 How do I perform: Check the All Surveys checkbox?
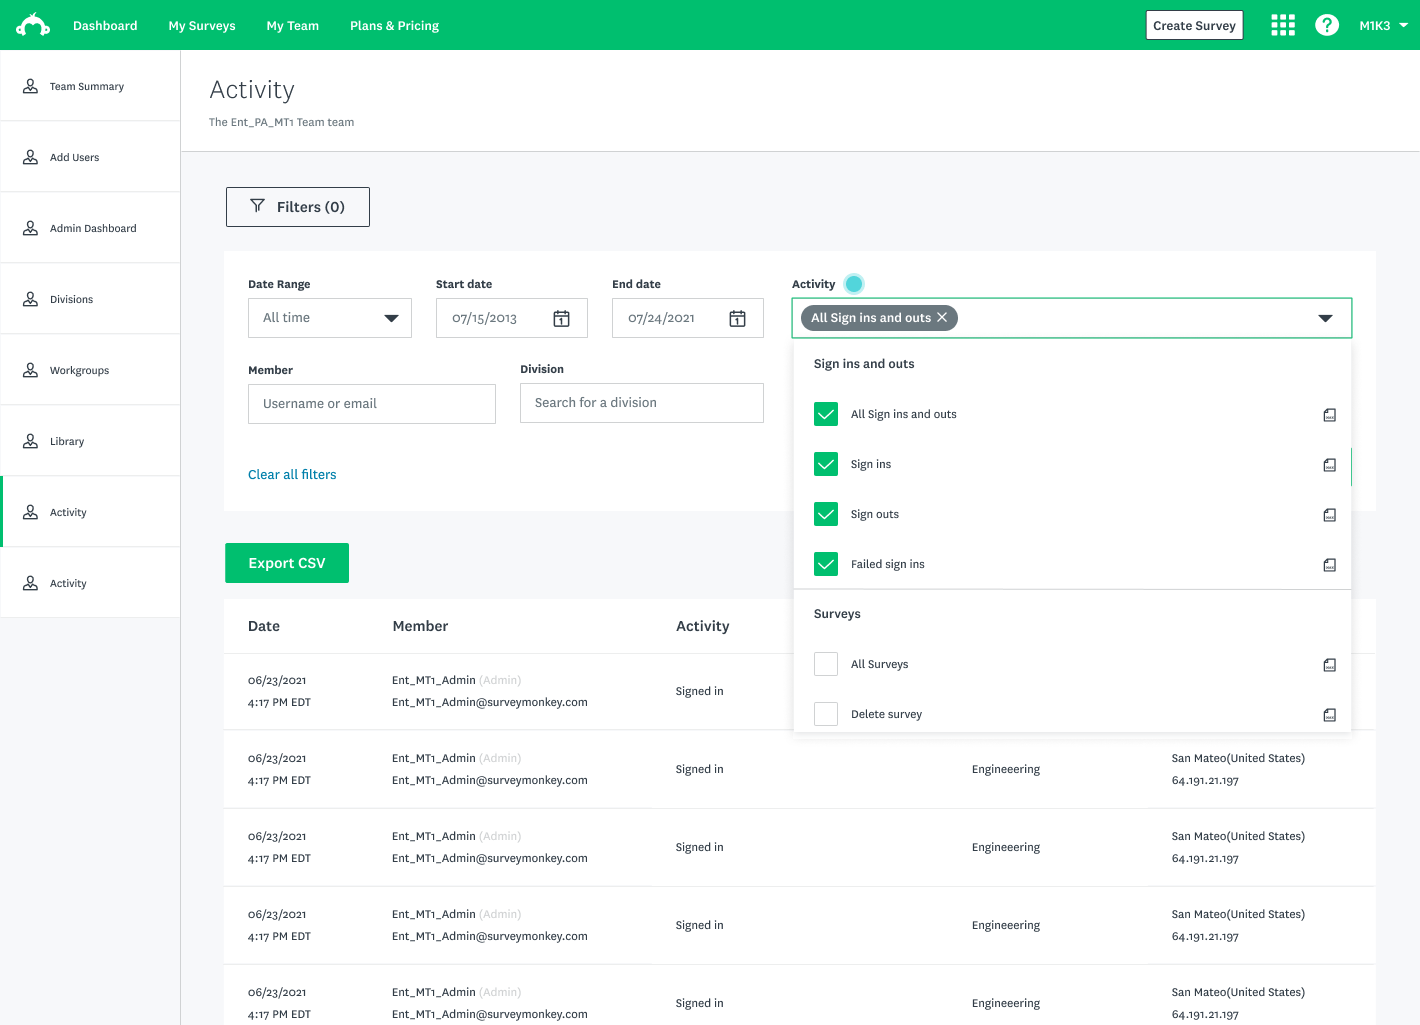(x=826, y=664)
